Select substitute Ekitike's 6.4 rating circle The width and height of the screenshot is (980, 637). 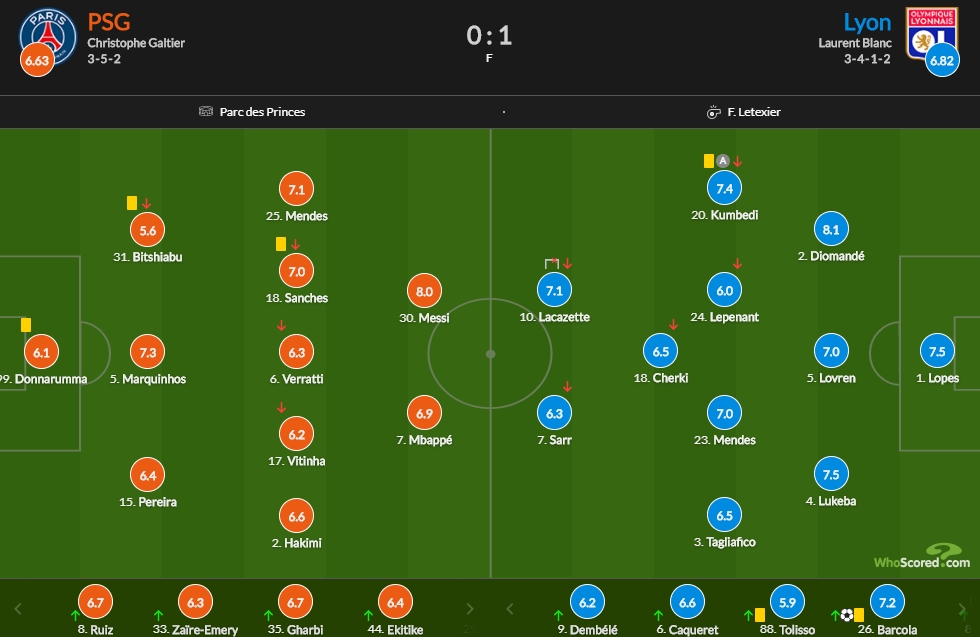(x=395, y=602)
